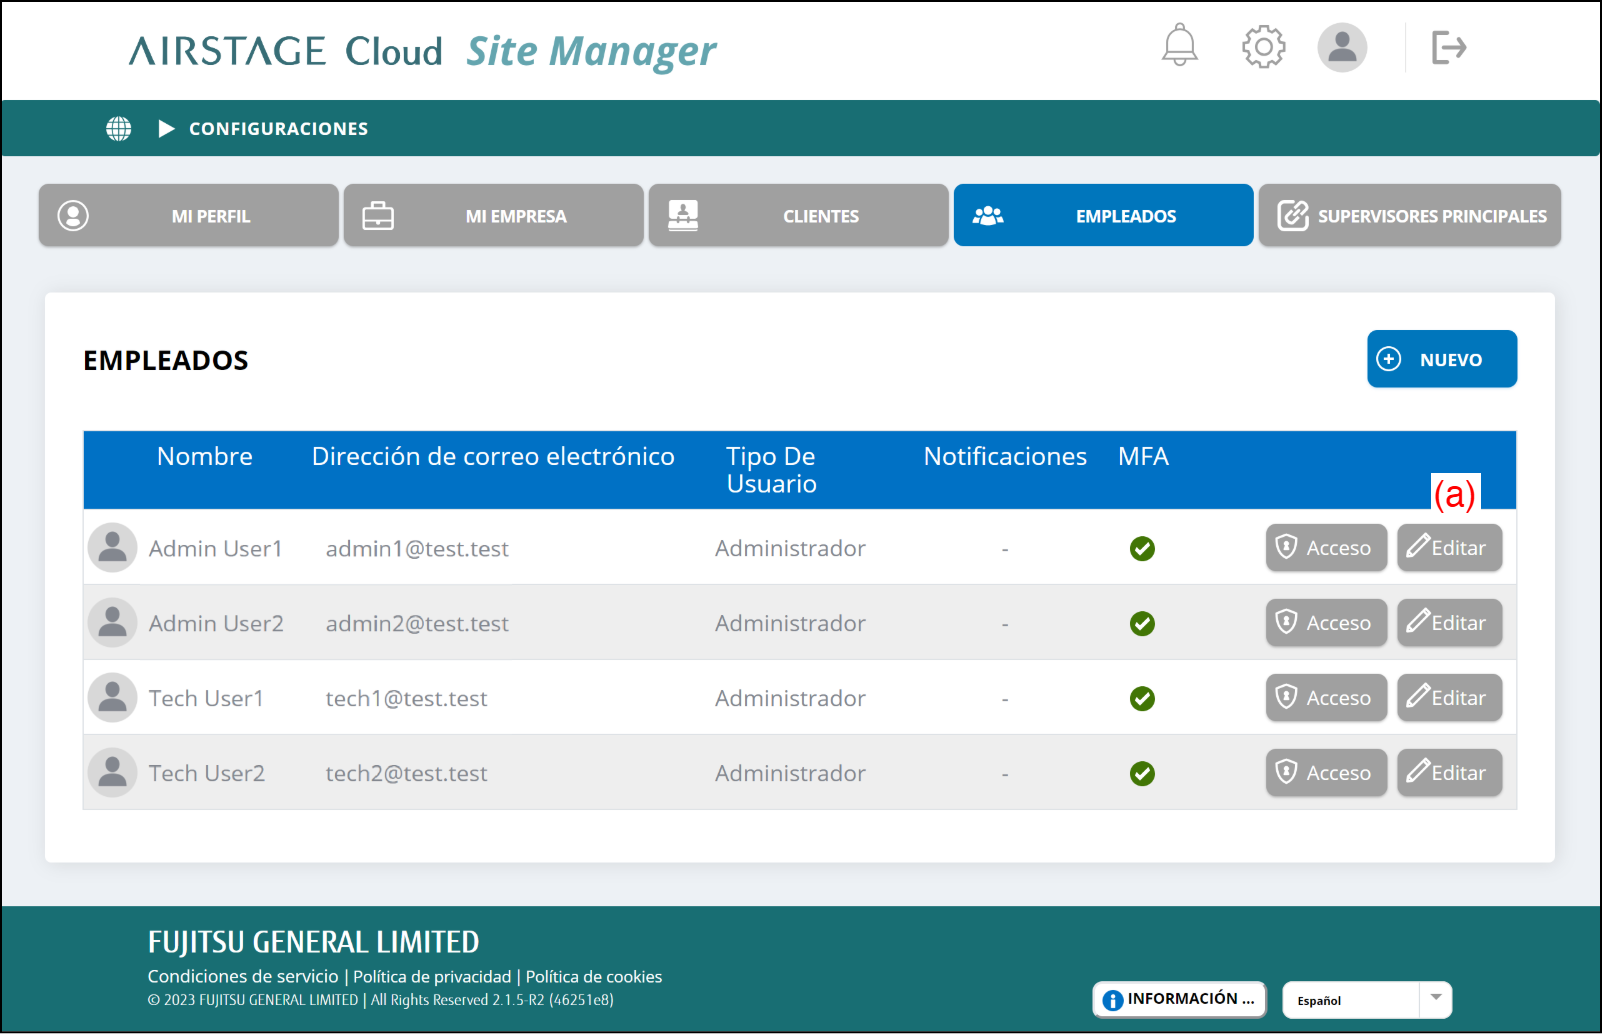Click Tech User2's avatar icon
Viewport: 1602px width, 1034px height.
coord(113,773)
